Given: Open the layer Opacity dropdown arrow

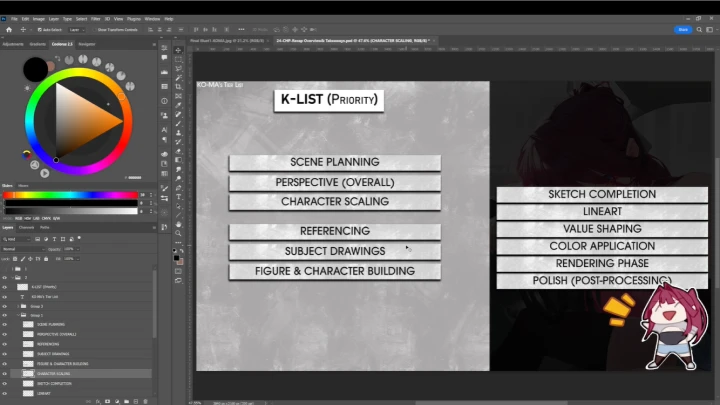Looking at the screenshot, I should pos(78,249).
